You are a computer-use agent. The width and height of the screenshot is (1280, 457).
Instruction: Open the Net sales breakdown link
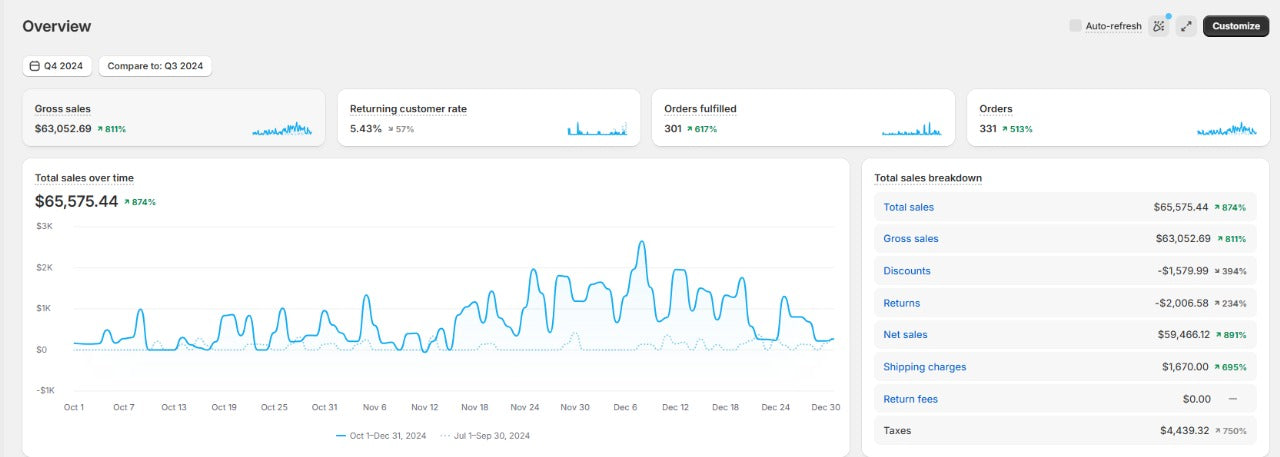coord(905,335)
